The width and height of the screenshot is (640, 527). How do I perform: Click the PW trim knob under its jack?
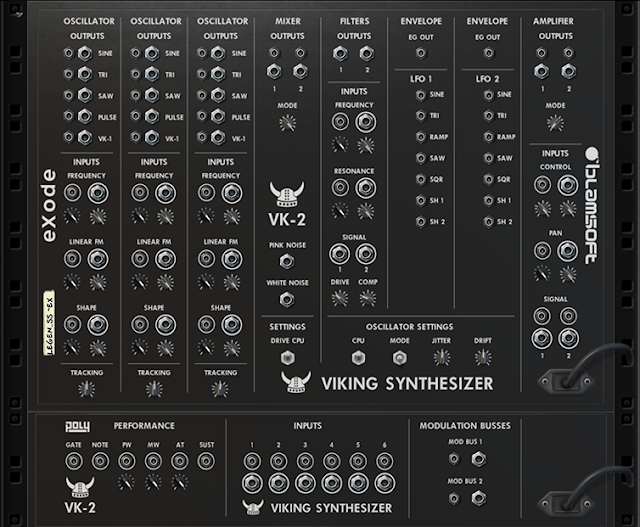(127, 482)
